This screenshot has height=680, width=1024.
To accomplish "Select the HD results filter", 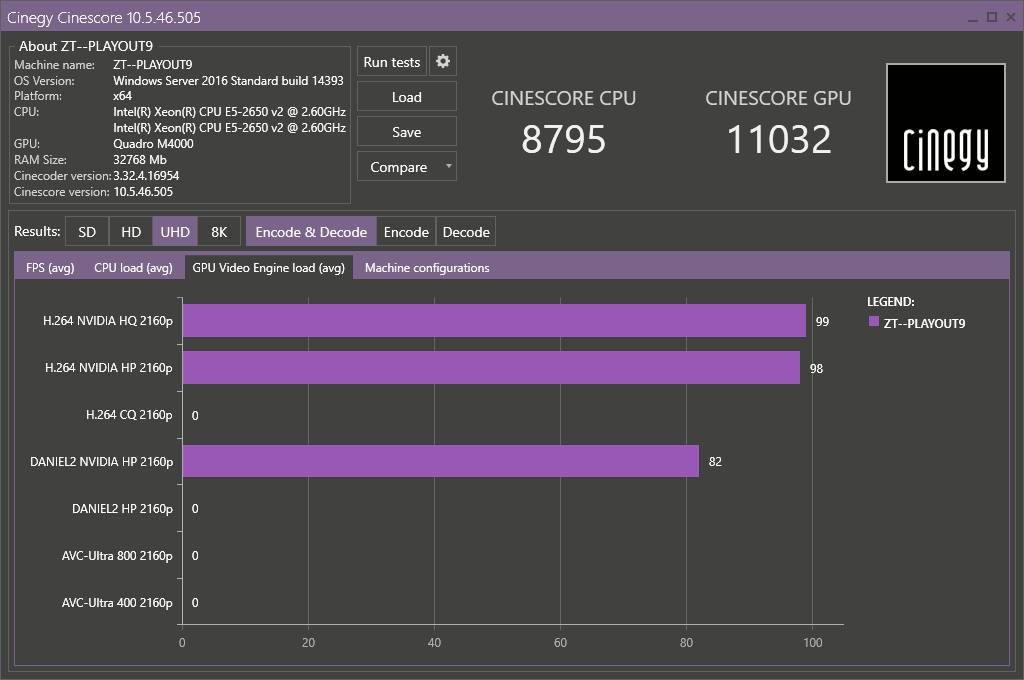I will click(131, 232).
